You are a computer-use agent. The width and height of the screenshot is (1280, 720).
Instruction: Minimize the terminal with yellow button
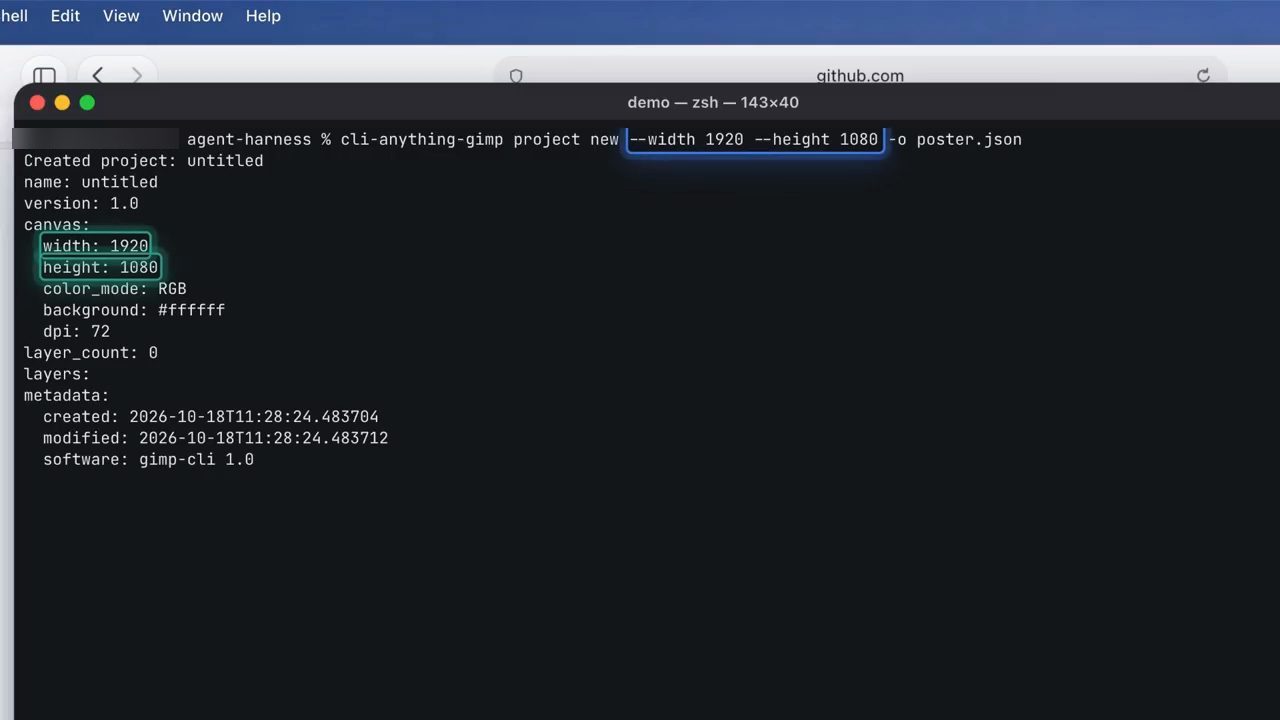pos(62,102)
